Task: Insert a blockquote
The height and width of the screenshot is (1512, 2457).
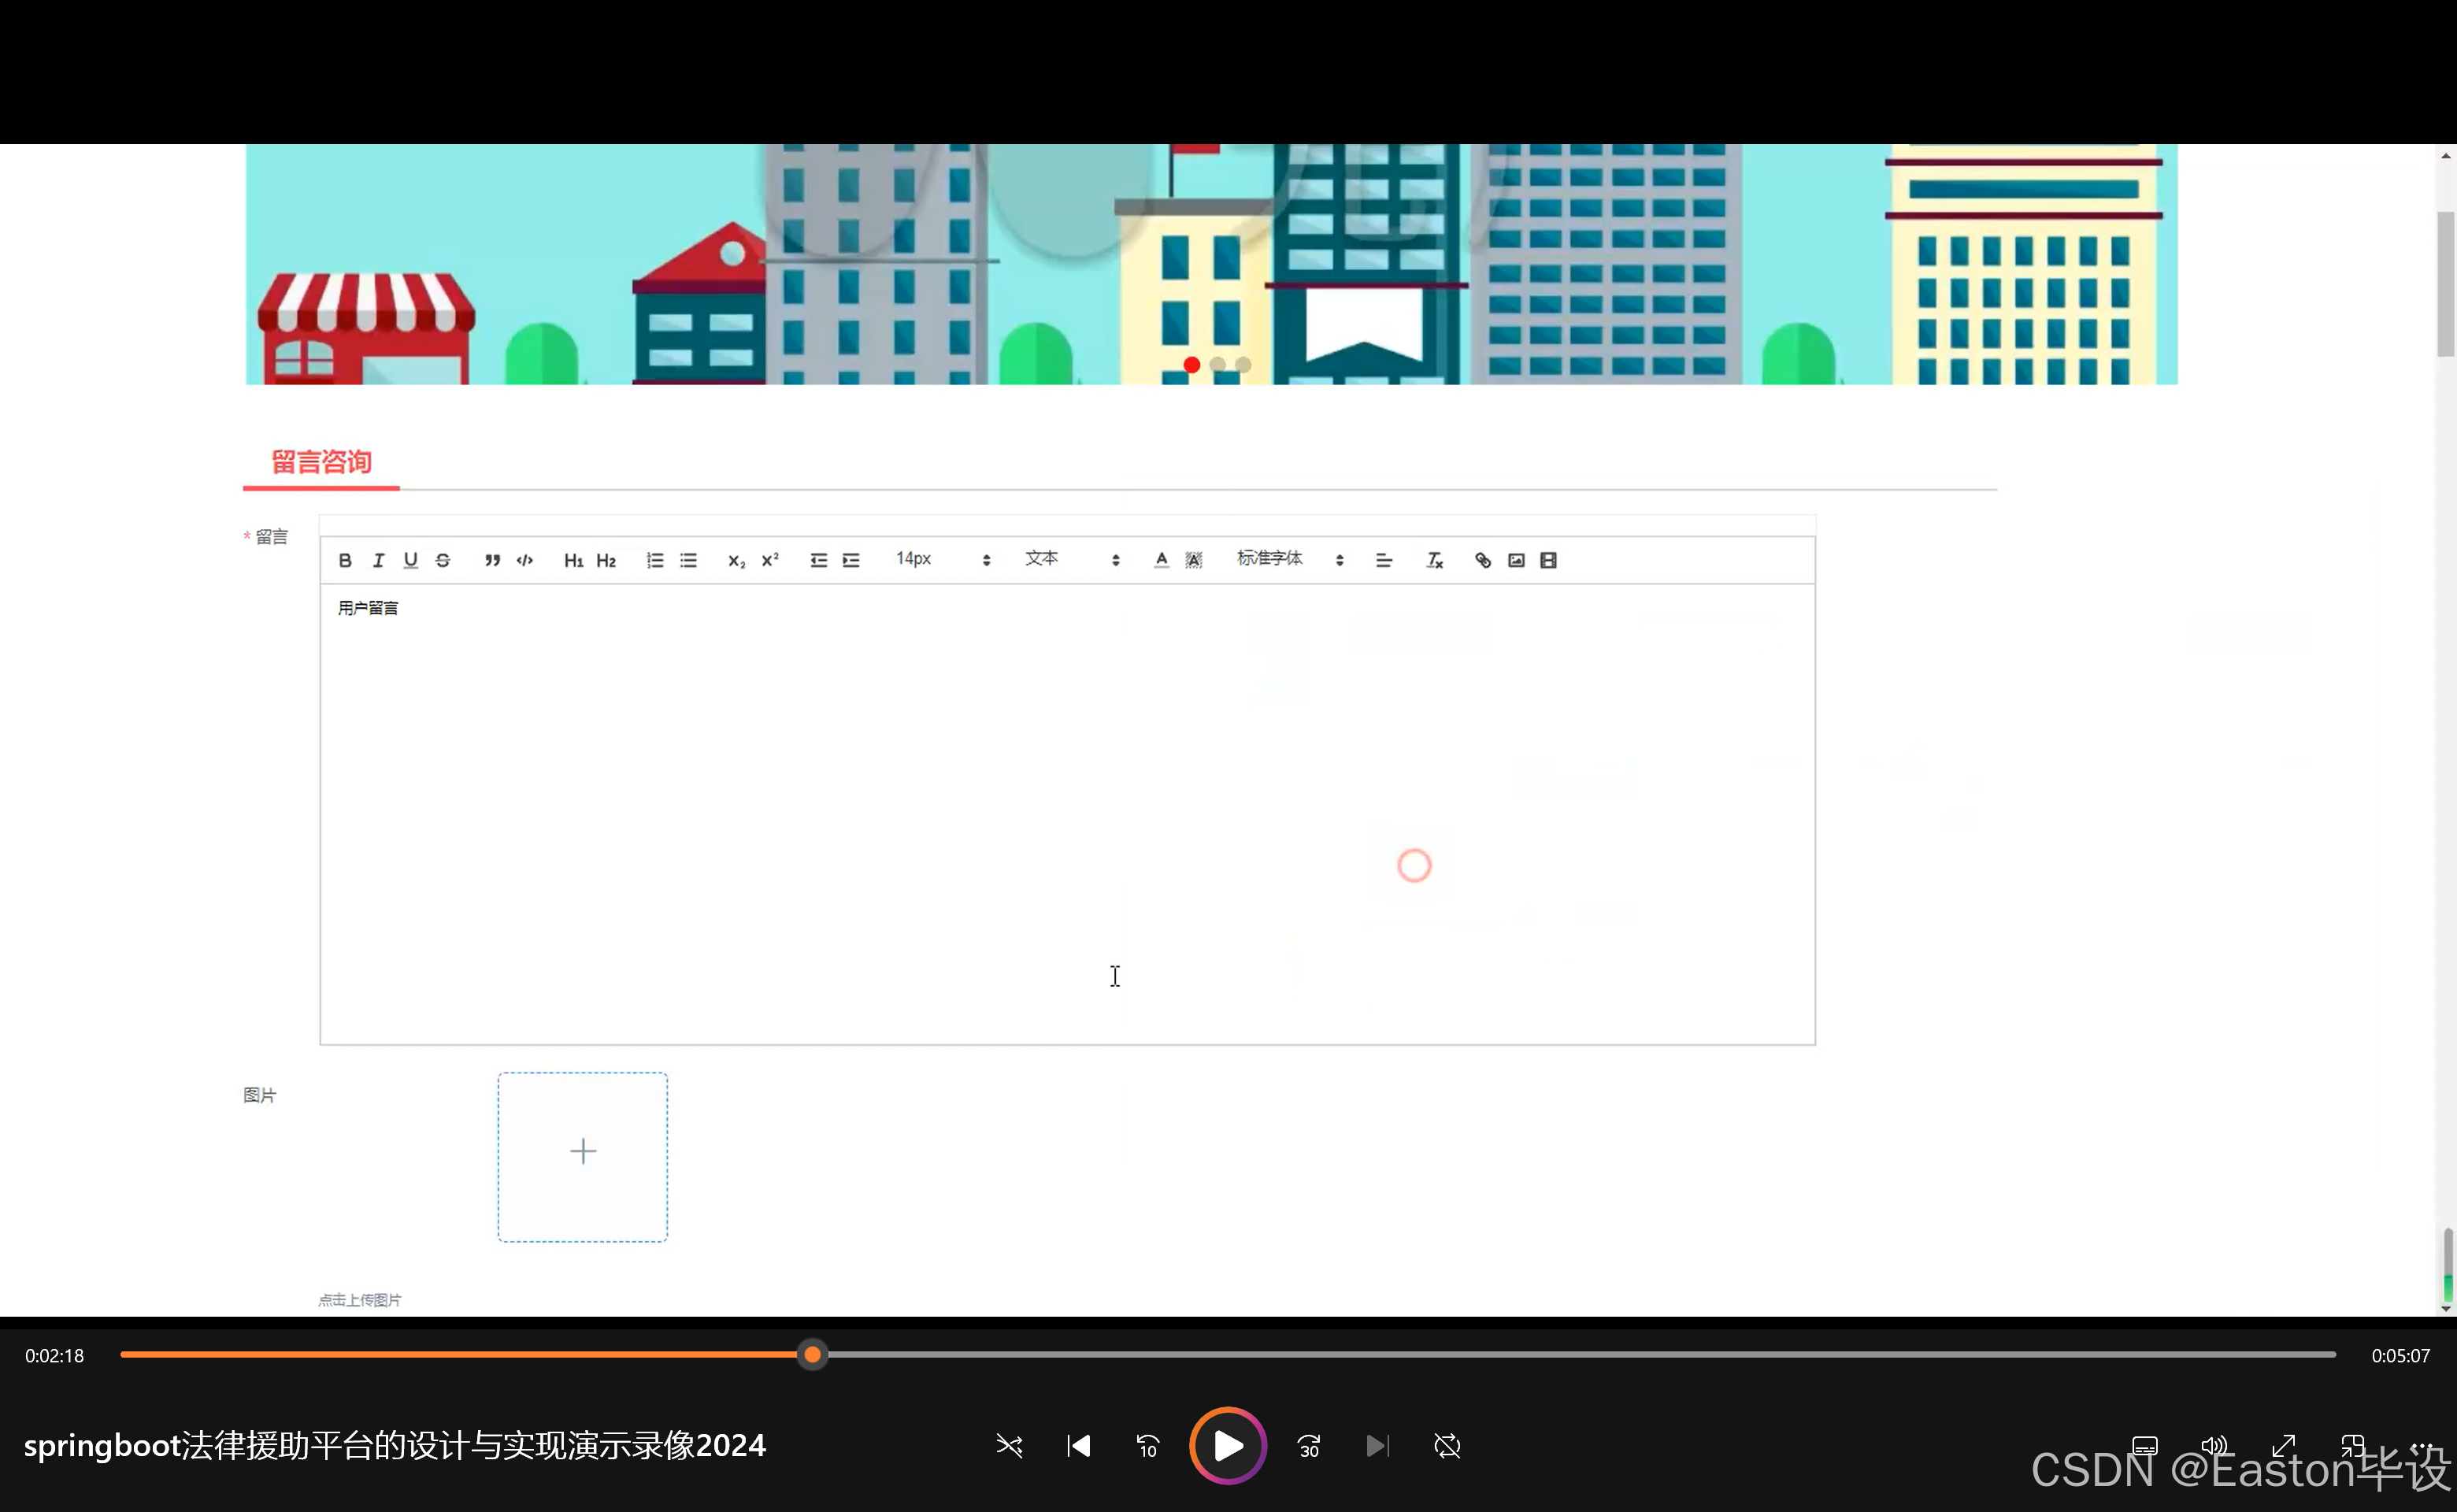Action: click(492, 560)
